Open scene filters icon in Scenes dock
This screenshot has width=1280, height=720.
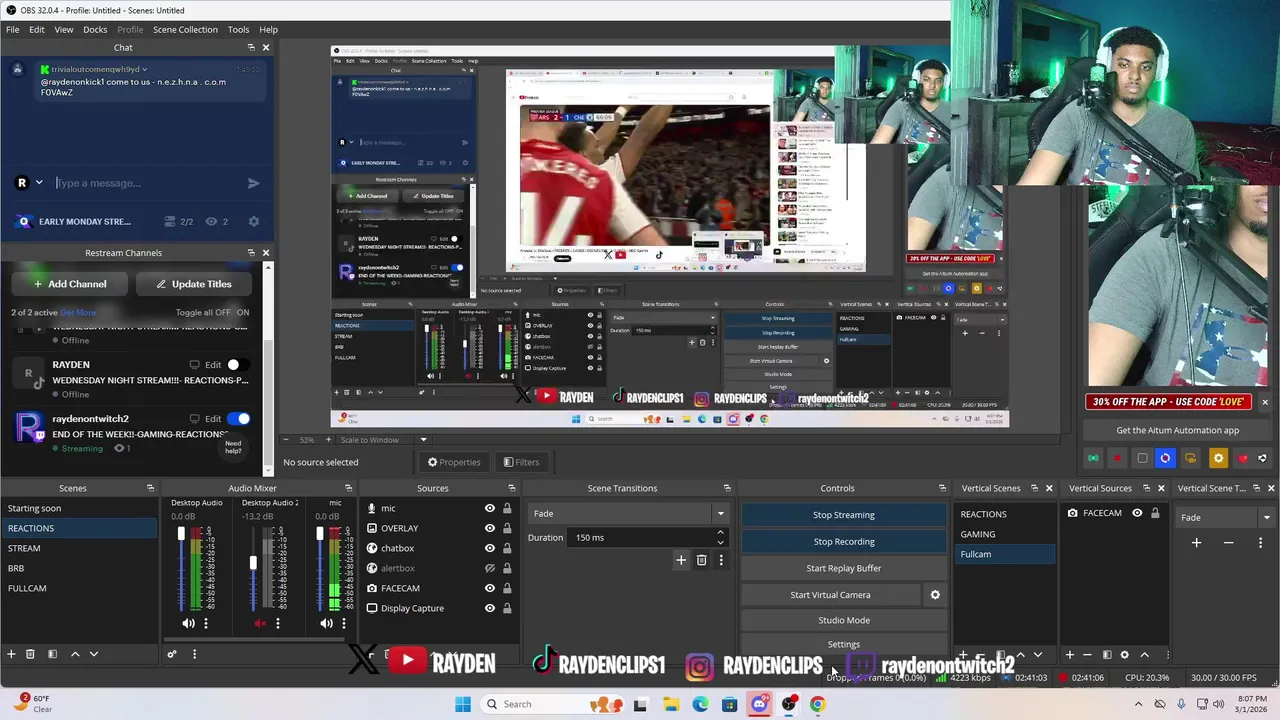[x=52, y=654]
